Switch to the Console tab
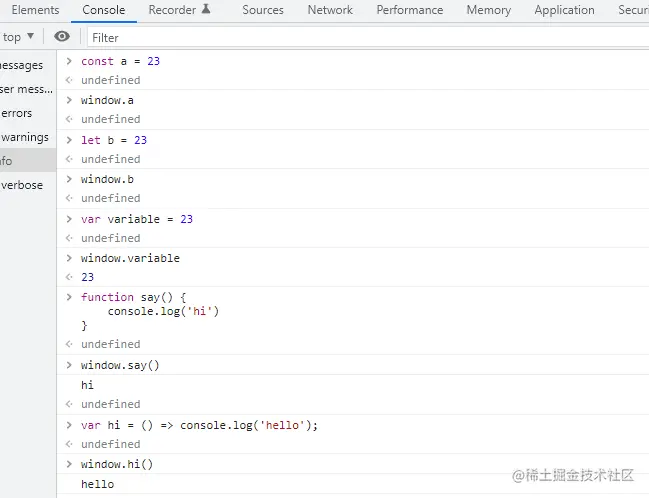The height and width of the screenshot is (498, 649). click(x=103, y=10)
